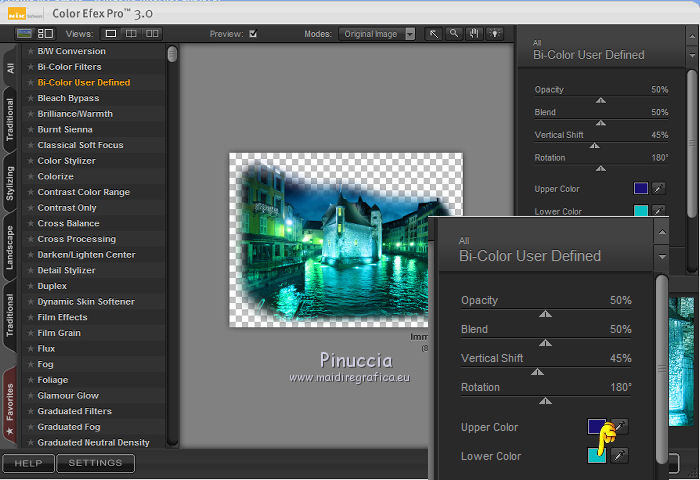Select the Cross Processing filter
Viewport: 700px width, 480px height.
tap(76, 239)
